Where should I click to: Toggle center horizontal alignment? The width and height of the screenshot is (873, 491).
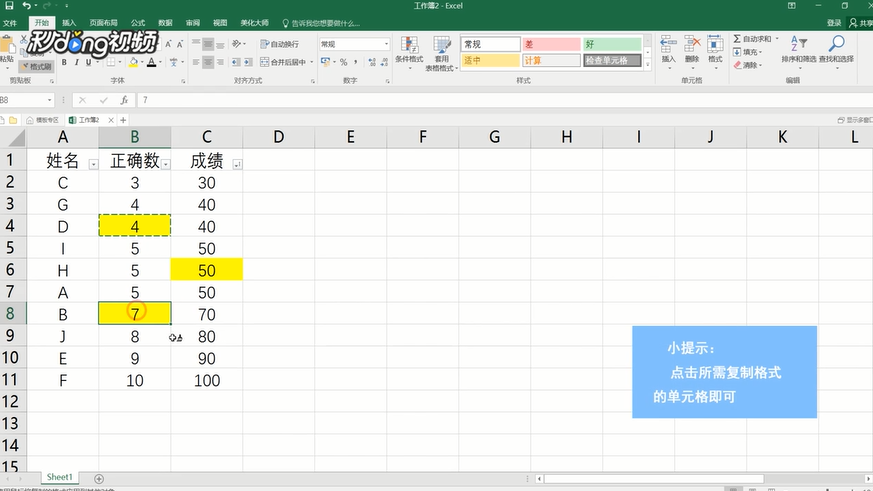208,62
